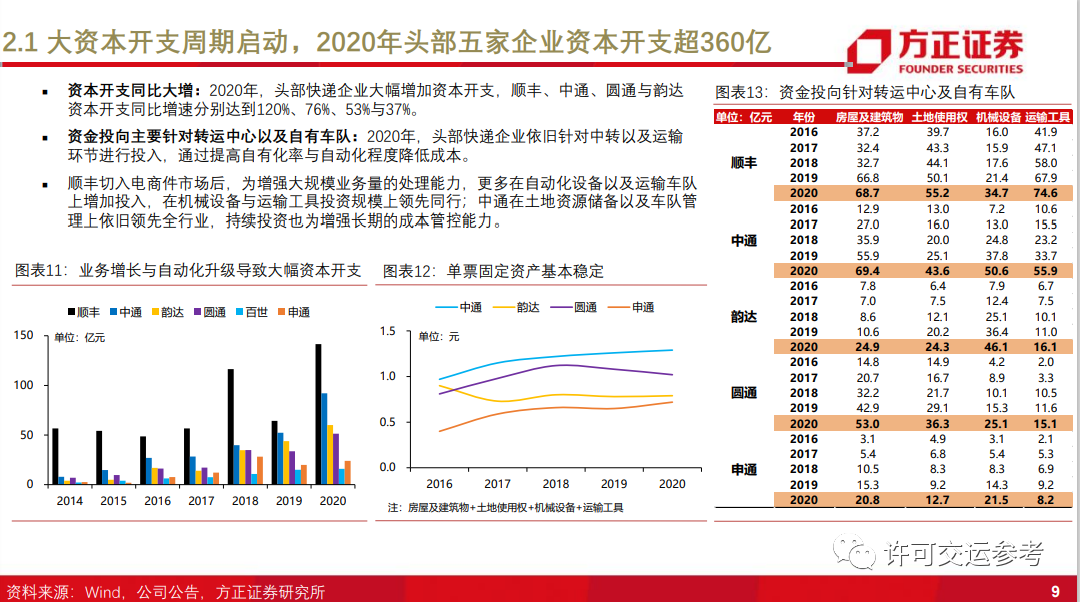Click the black 顺丰 bar for 2018
The image size is (1080, 602).
coord(231,426)
